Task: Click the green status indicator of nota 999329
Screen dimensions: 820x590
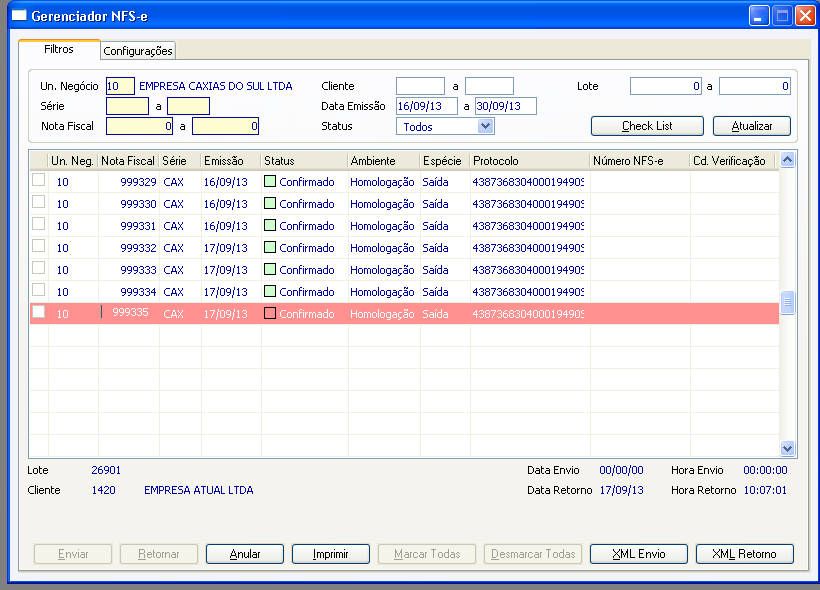Action: pos(270,181)
